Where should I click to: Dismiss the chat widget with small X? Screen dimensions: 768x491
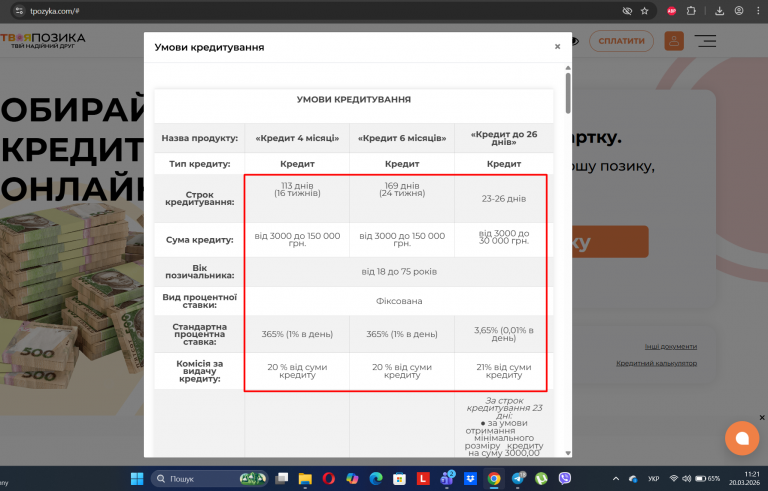tap(762, 417)
